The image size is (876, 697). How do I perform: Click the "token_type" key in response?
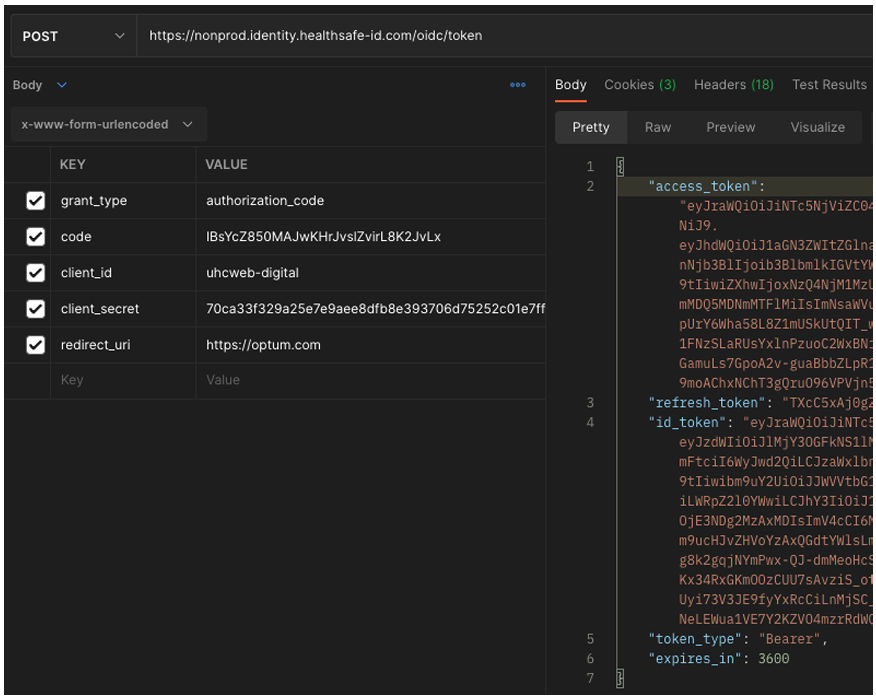(694, 639)
